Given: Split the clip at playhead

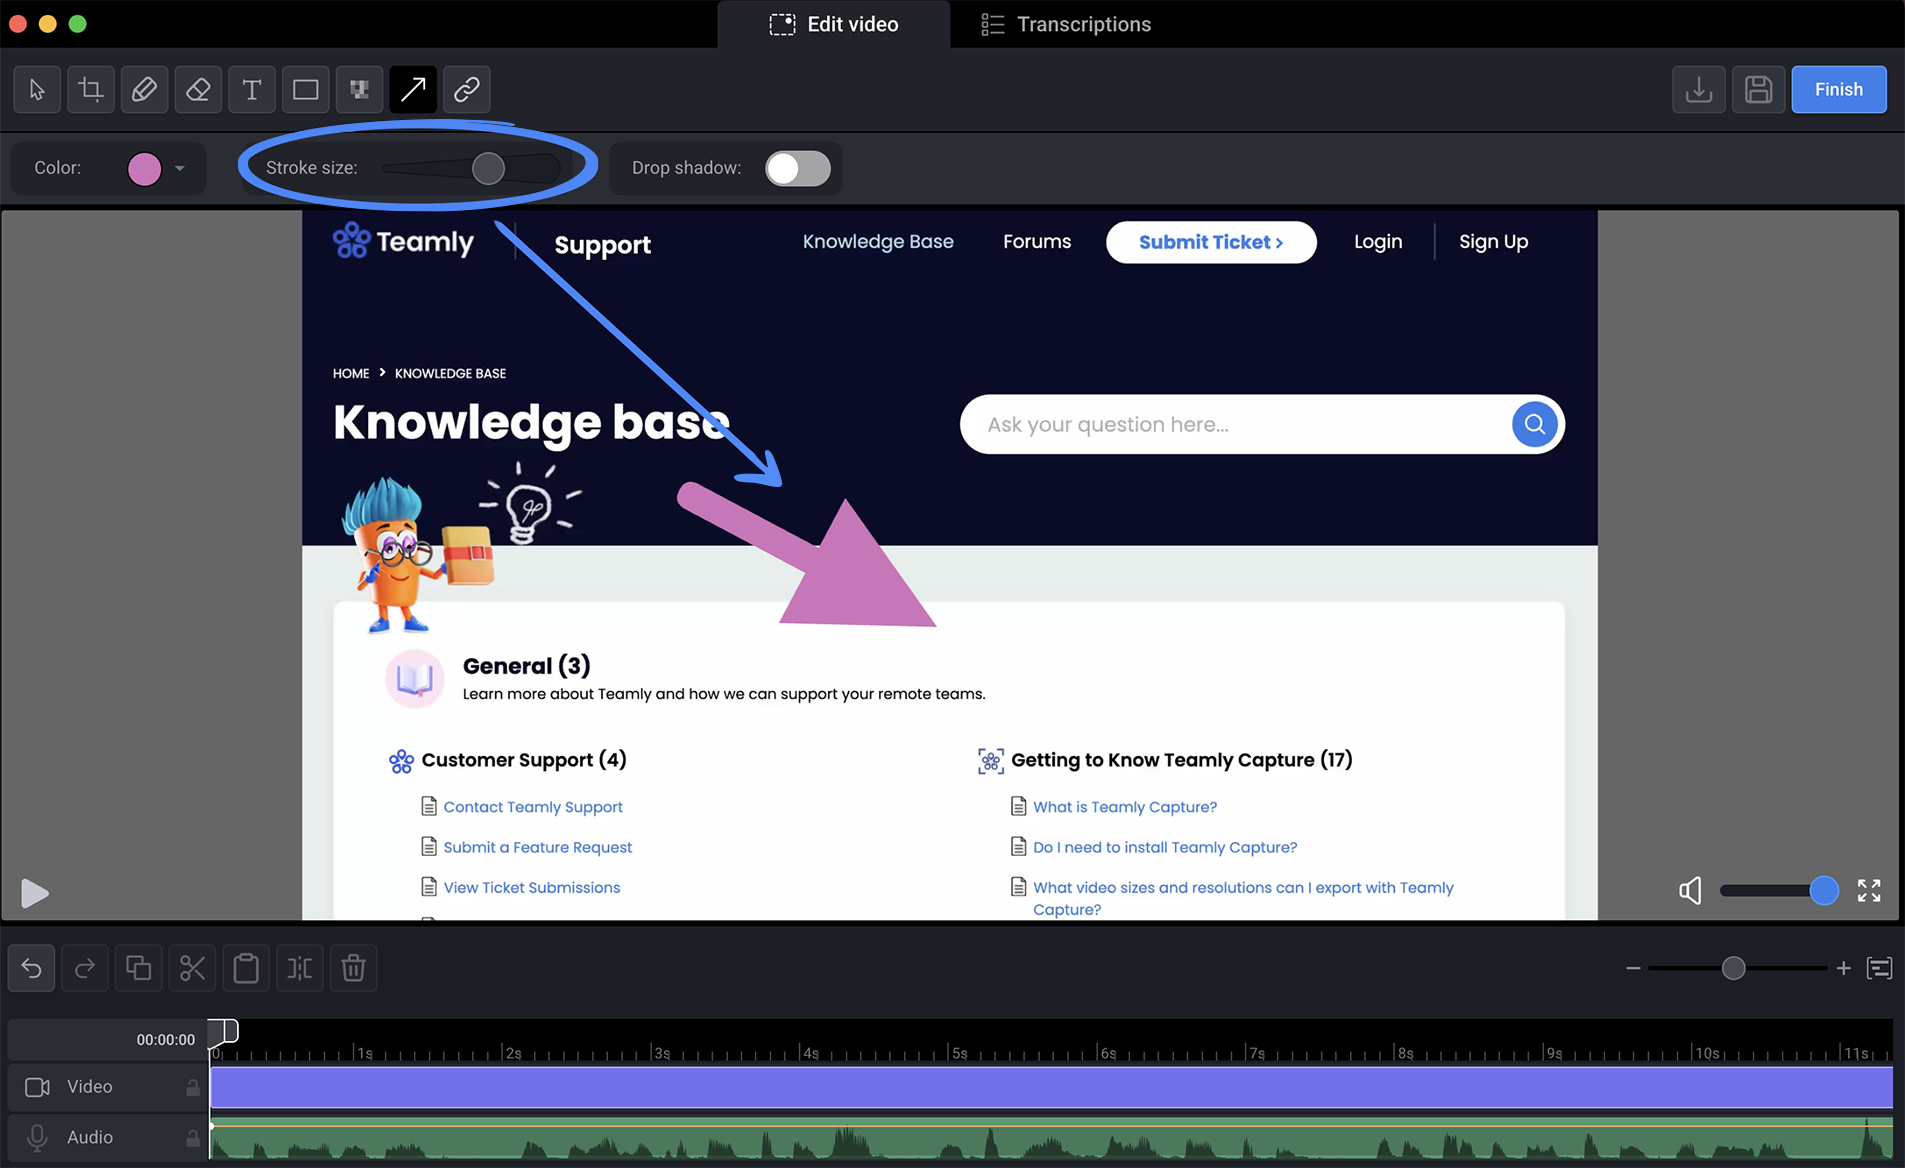Looking at the screenshot, I should point(299,968).
